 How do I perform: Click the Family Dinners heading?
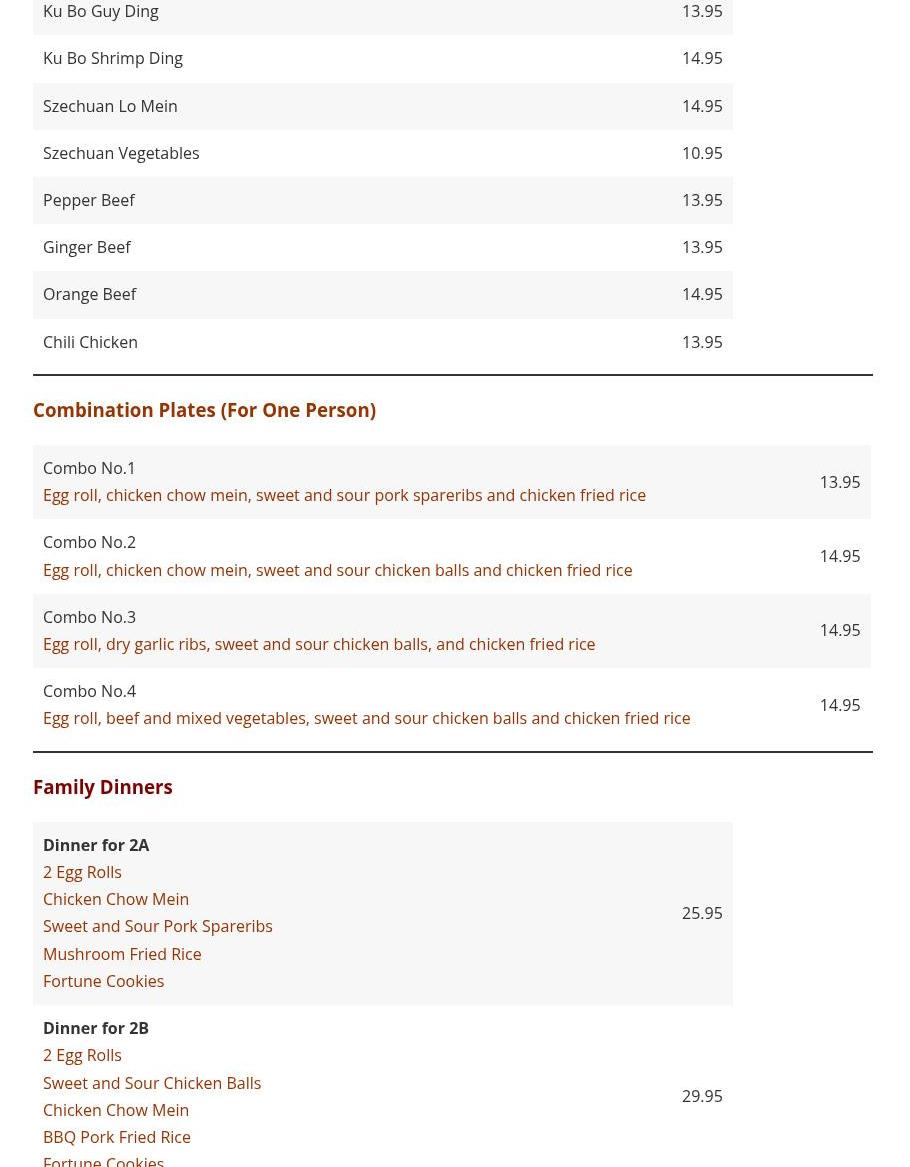(x=102, y=787)
